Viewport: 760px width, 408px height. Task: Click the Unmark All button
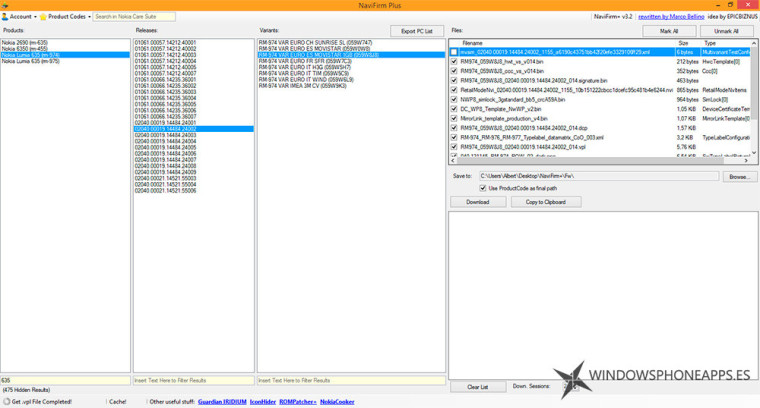[x=726, y=31]
